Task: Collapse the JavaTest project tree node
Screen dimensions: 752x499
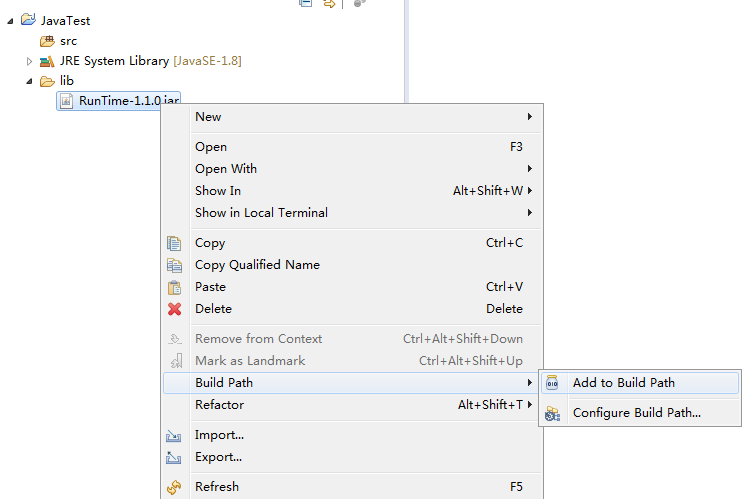Action: [10, 21]
